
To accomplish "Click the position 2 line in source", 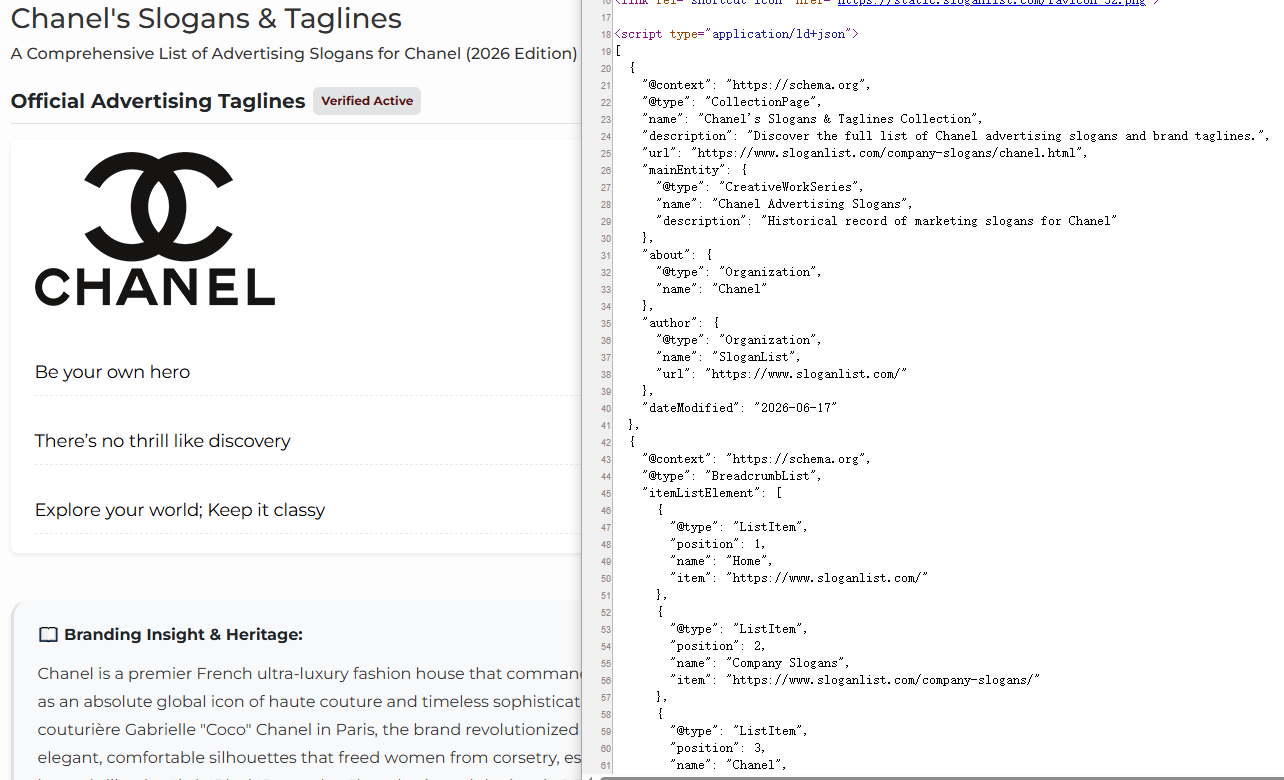I will pyautogui.click(x=718, y=646).
